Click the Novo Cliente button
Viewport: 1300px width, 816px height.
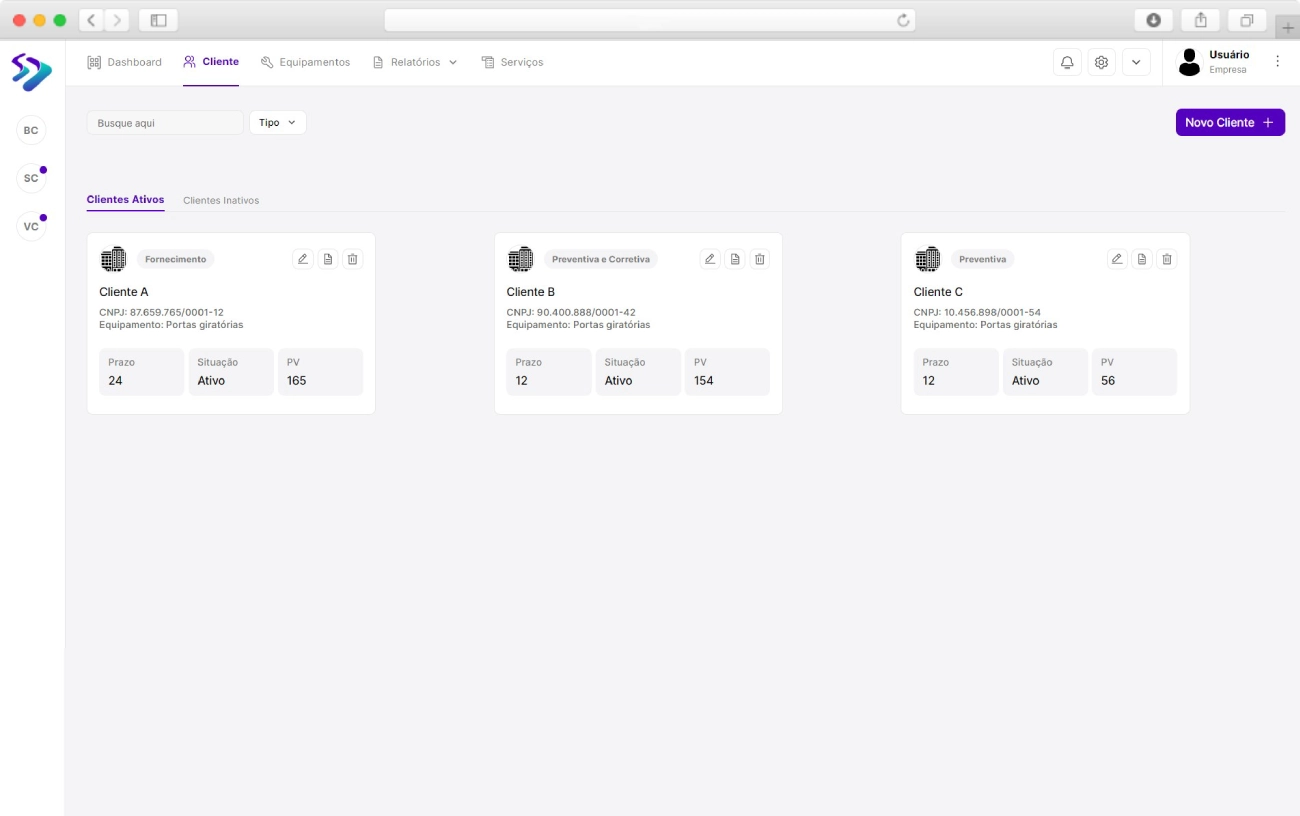1229,122
